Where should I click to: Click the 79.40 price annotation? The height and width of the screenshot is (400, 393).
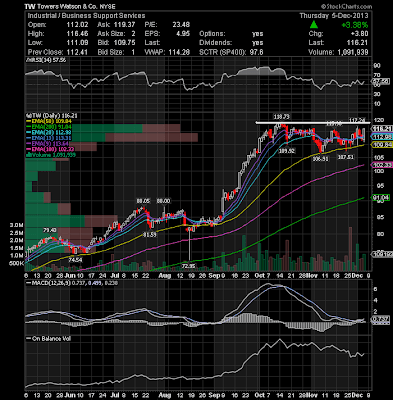point(50,230)
